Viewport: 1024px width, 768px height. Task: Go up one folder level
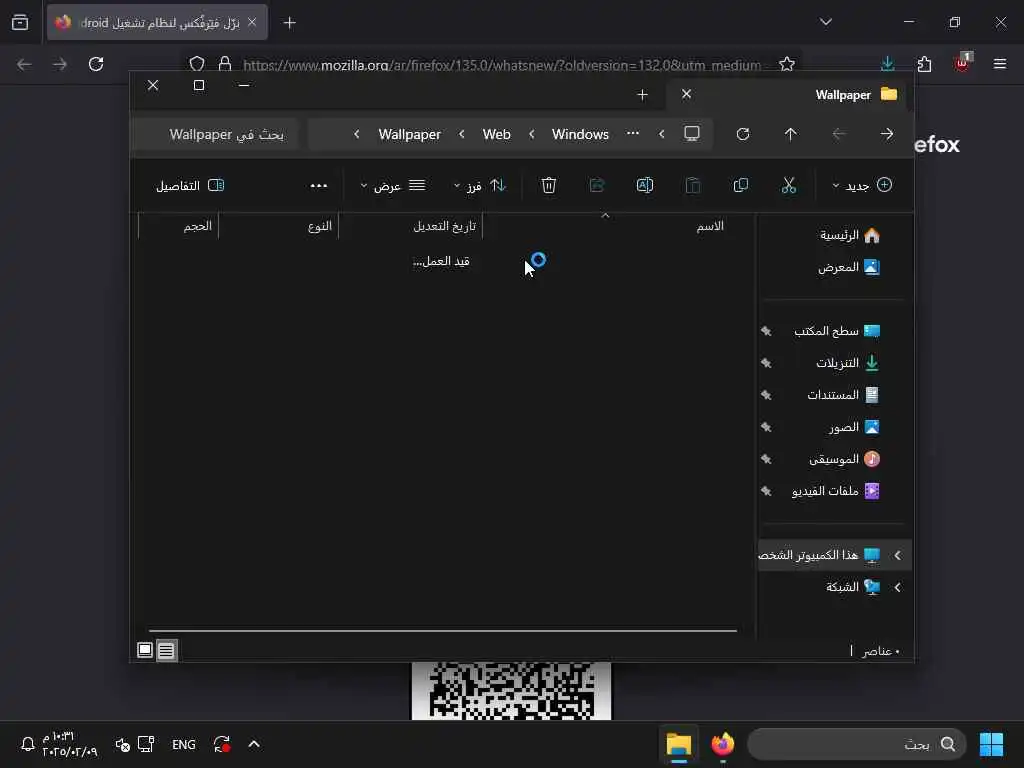click(790, 134)
